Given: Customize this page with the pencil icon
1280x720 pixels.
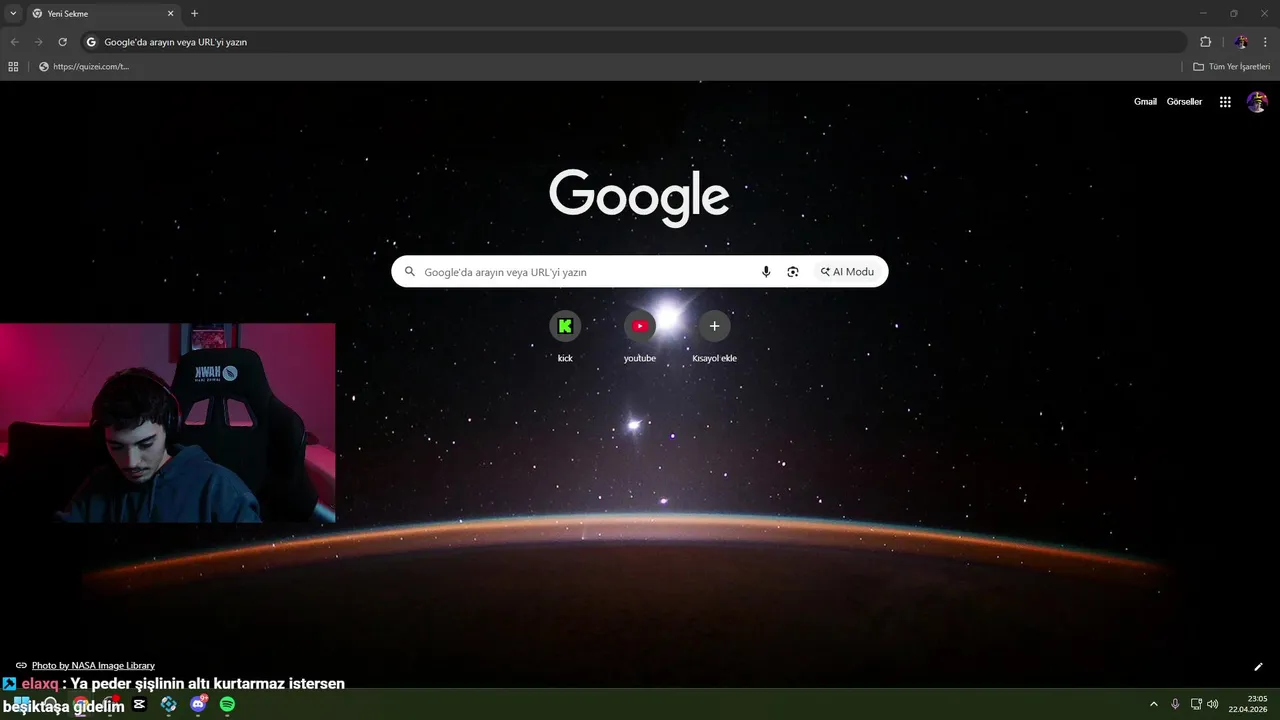Looking at the screenshot, I should [1258, 667].
